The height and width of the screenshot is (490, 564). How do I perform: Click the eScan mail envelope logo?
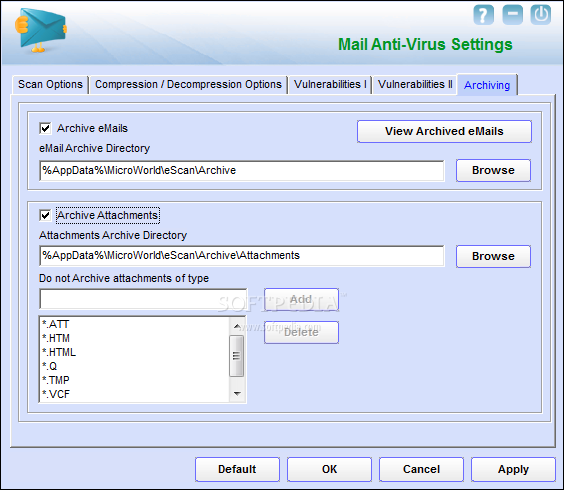[40, 30]
